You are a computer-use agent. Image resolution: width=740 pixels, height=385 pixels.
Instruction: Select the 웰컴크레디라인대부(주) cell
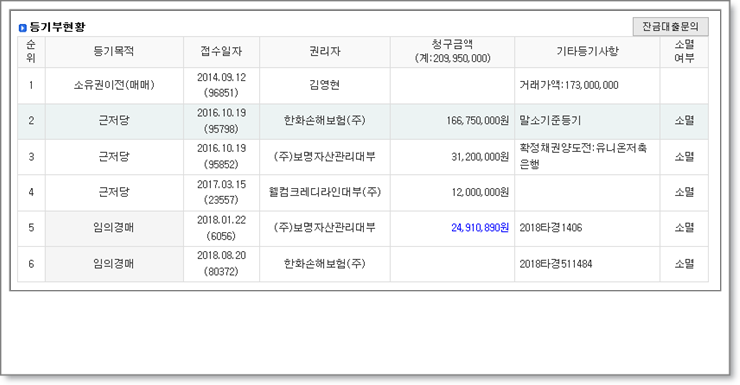(x=325, y=193)
